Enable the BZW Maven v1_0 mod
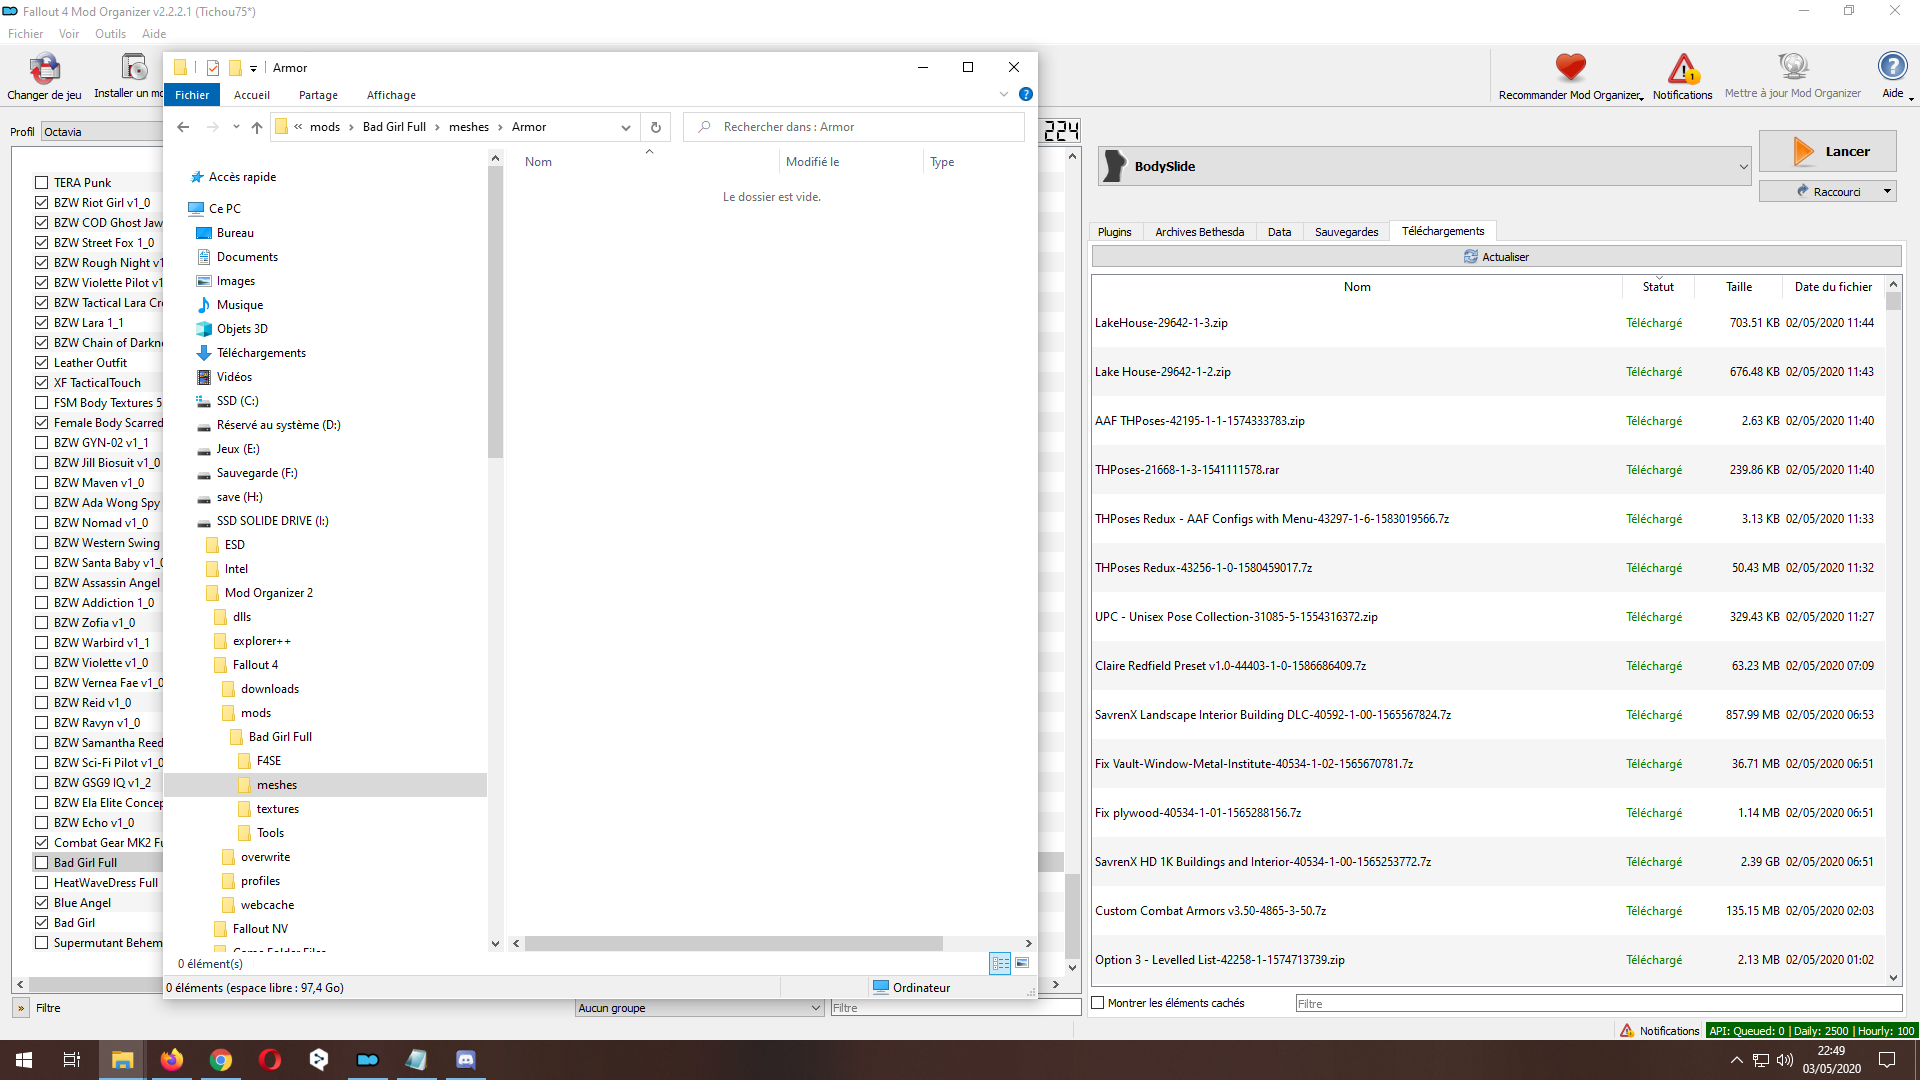Image resolution: width=1920 pixels, height=1080 pixels. (x=41, y=483)
